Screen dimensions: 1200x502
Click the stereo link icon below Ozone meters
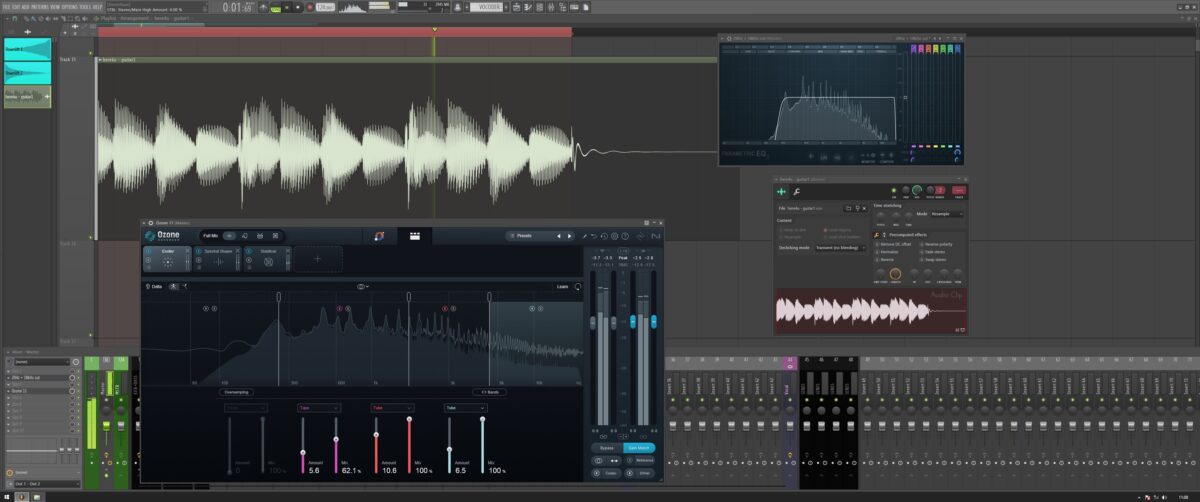click(x=603, y=436)
